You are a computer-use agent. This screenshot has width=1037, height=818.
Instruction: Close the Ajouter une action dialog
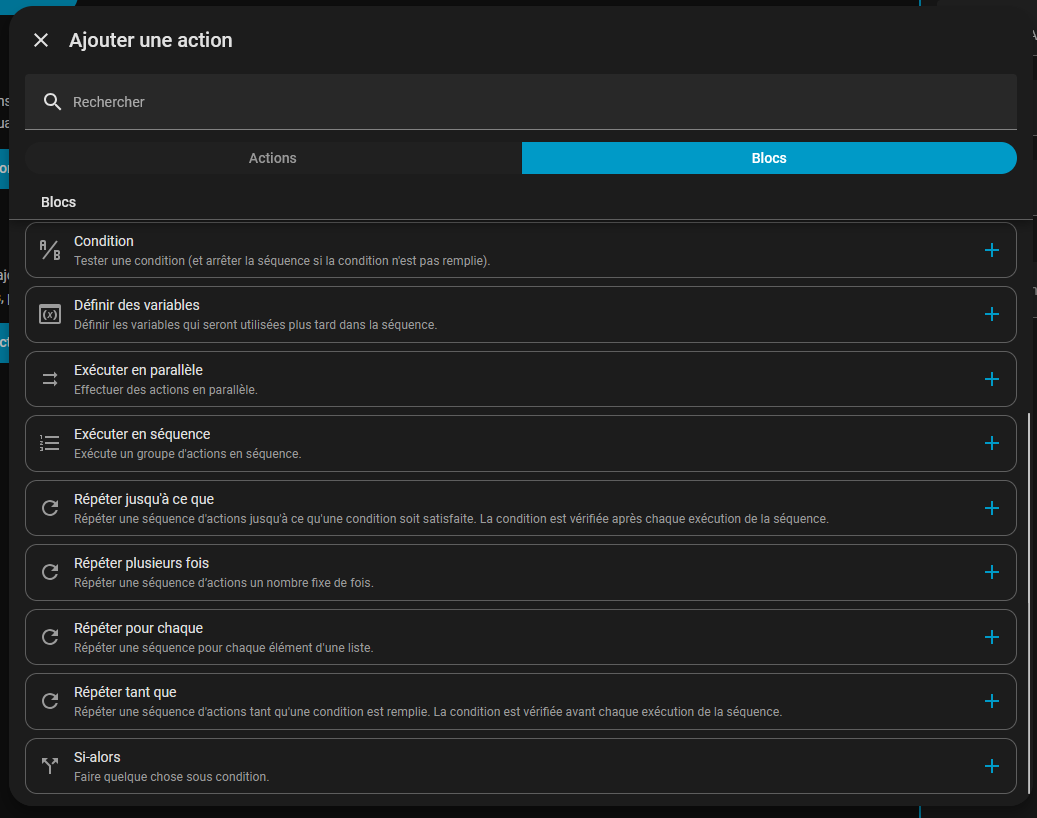coord(41,40)
